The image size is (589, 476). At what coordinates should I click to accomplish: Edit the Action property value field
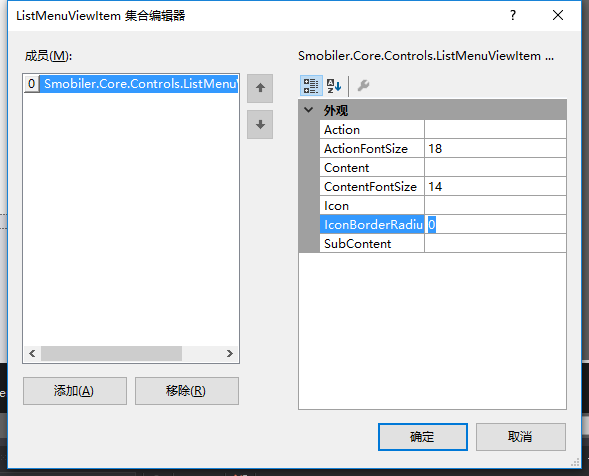[x=495, y=130]
